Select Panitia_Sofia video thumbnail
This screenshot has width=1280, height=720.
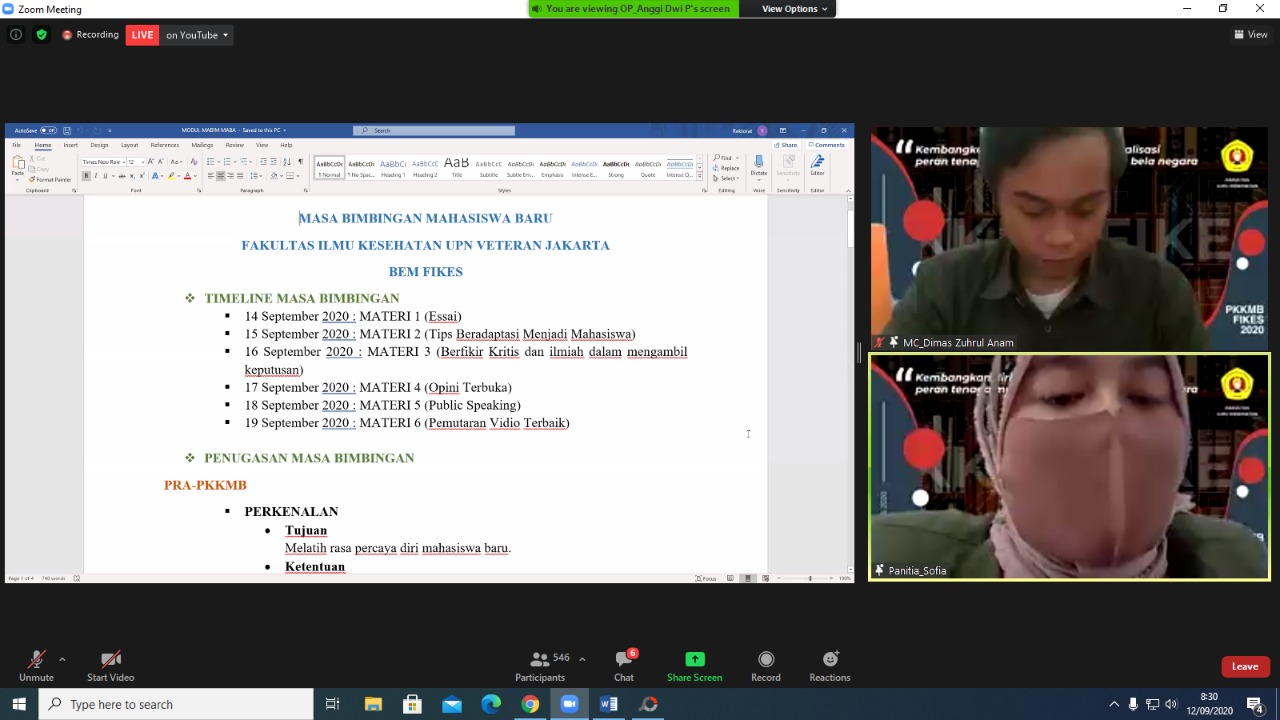(x=1069, y=467)
